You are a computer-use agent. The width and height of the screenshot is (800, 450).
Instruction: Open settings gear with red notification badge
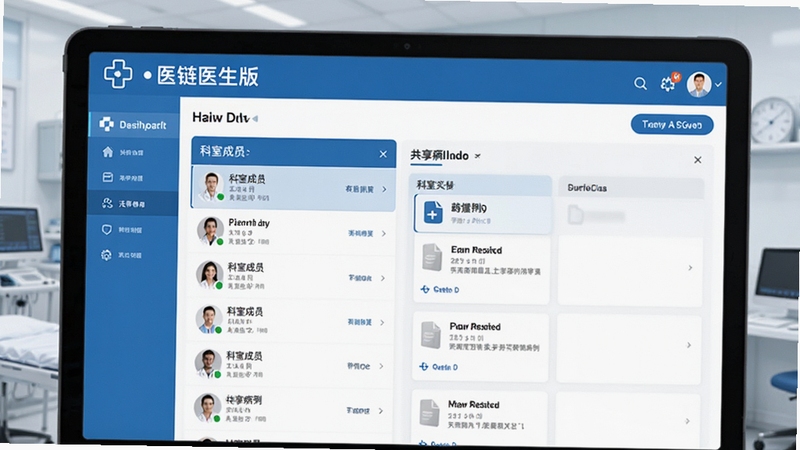[669, 83]
